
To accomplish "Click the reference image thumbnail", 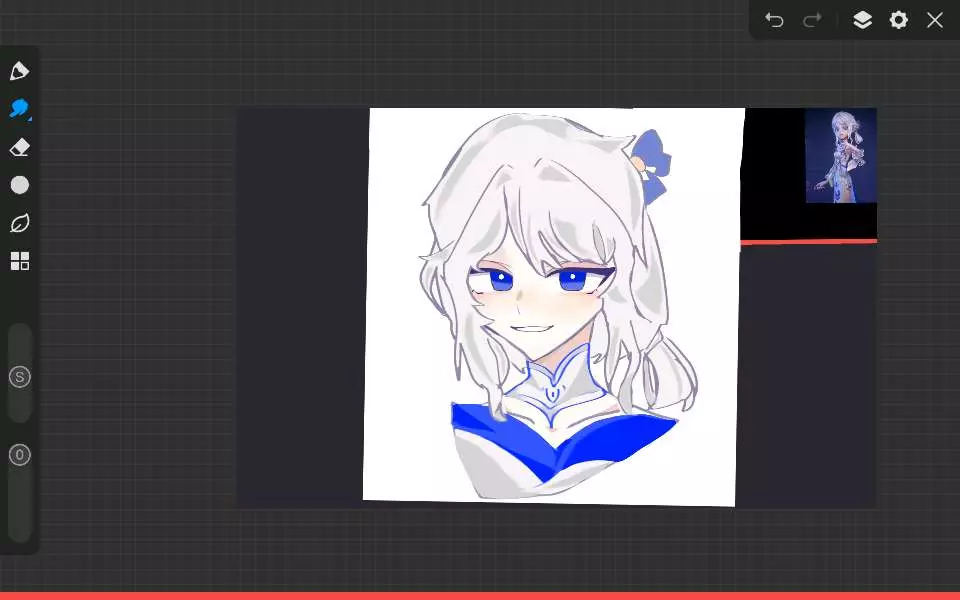I will pyautogui.click(x=841, y=156).
